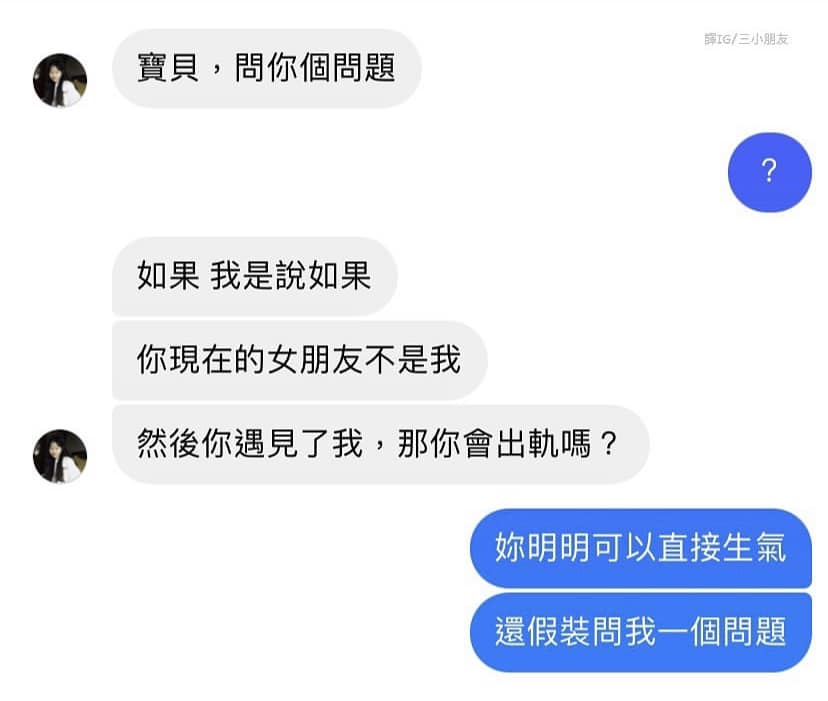Click the word 假裝 in the last reply
Viewport: 828px width, 701px height.
559,631
